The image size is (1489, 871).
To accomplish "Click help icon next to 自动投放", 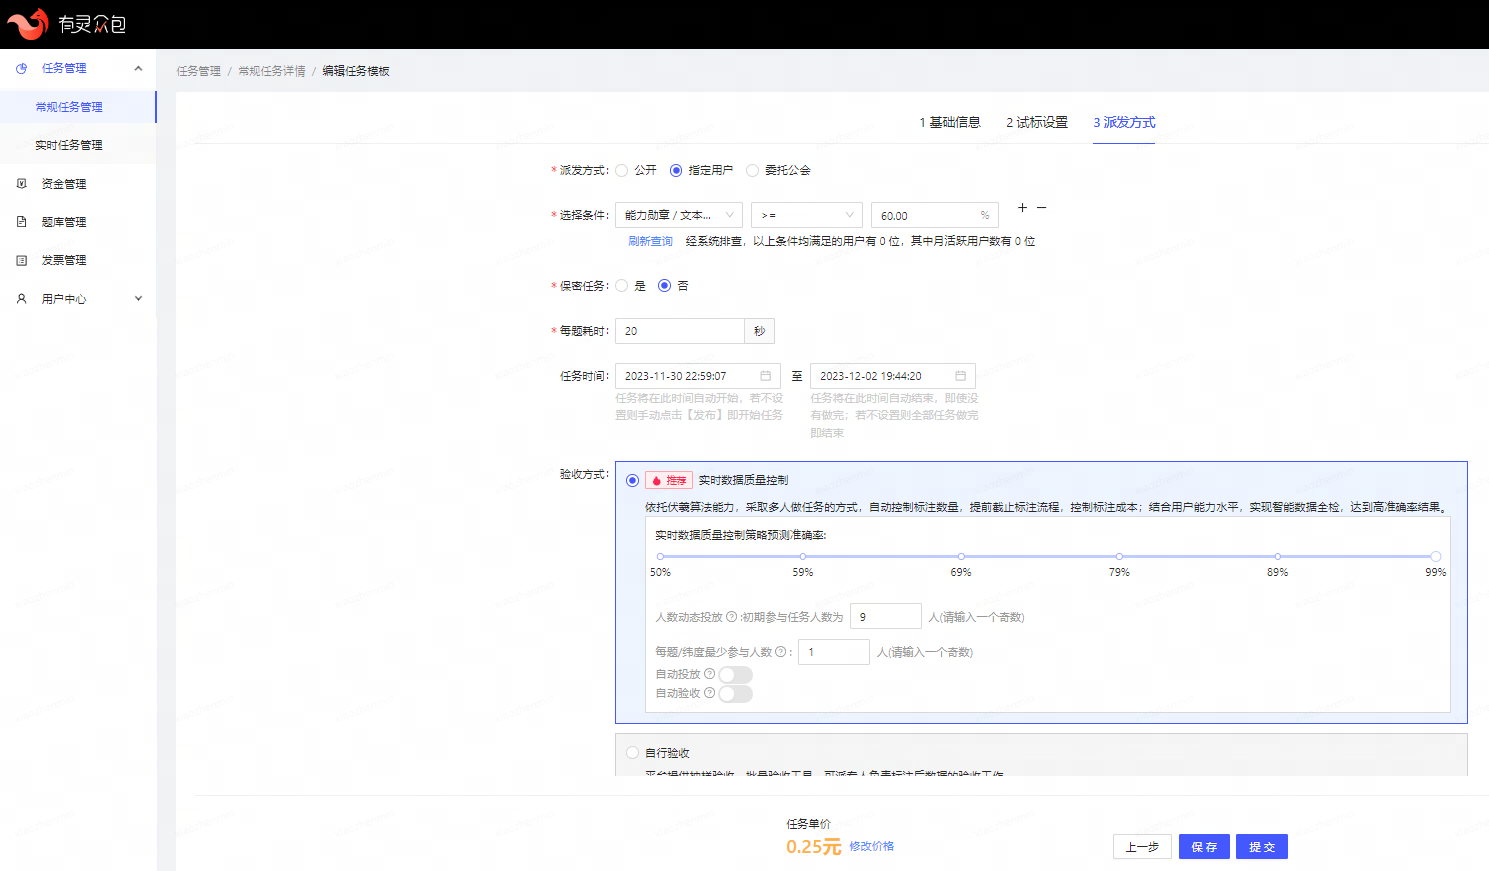I will coord(710,674).
